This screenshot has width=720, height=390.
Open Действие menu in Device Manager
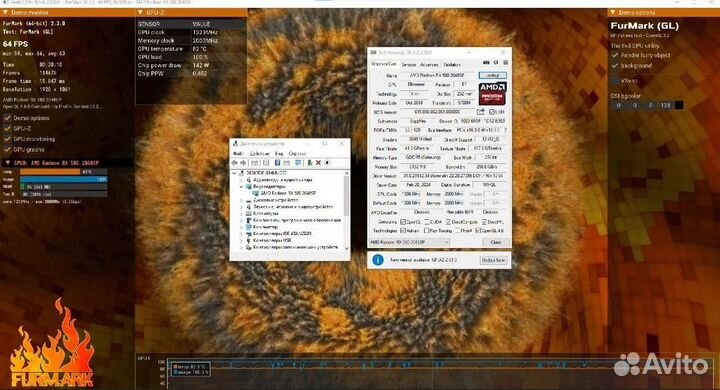(259, 153)
